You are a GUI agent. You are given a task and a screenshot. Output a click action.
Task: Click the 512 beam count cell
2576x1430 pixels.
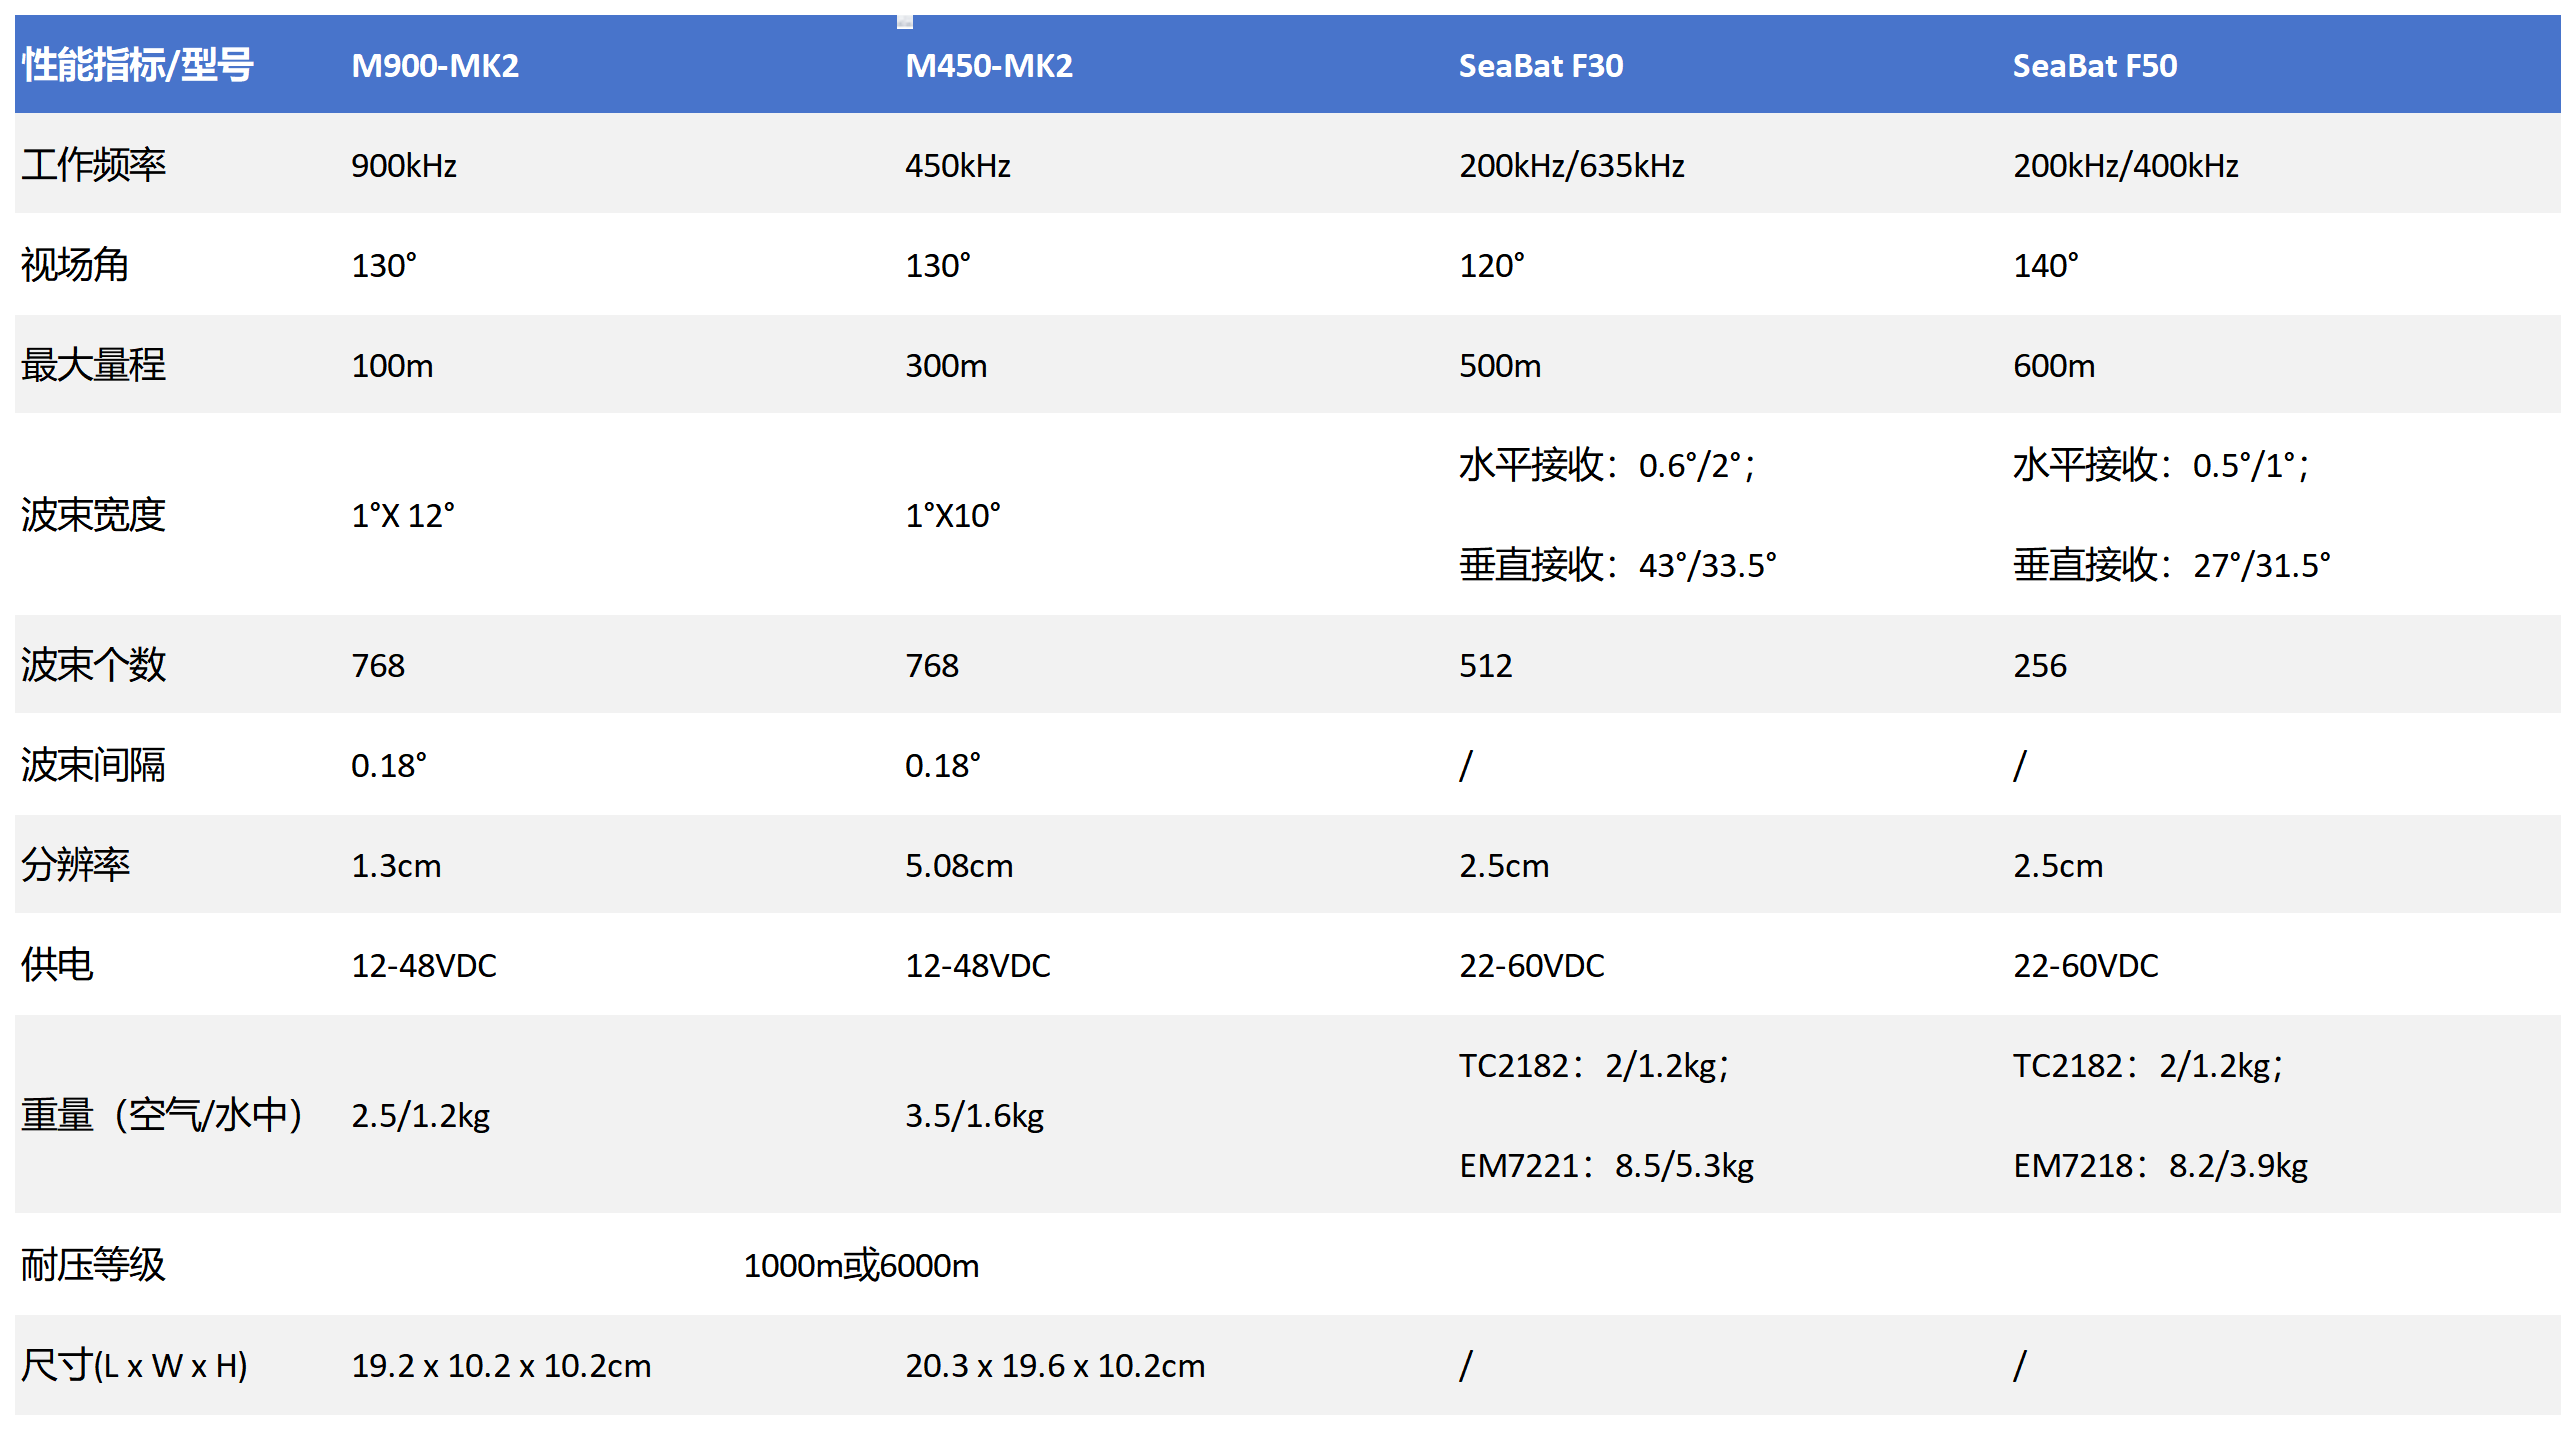coord(1485,666)
